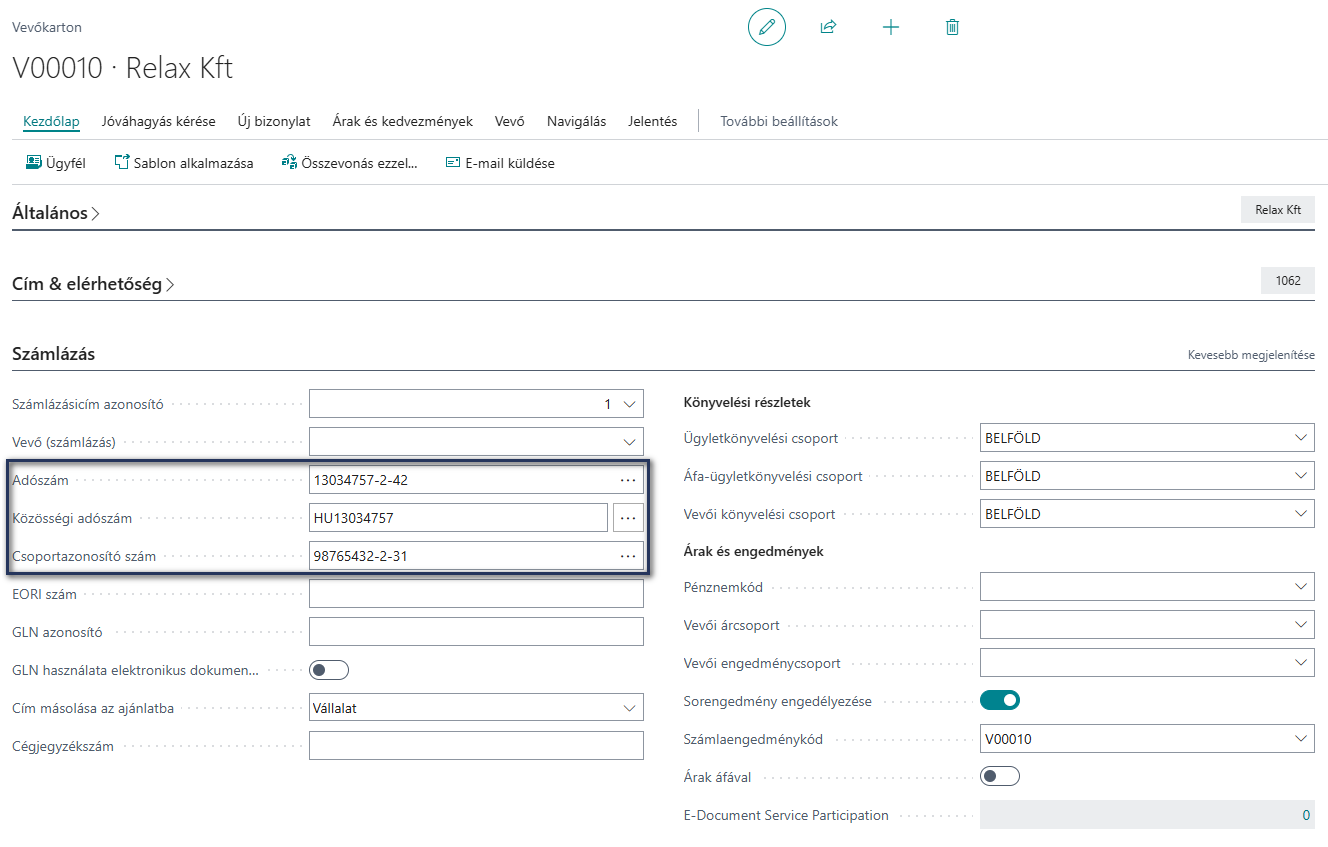Click the share icon at top
Image resolution: width=1328 pixels, height=847 pixels.
coord(828,27)
